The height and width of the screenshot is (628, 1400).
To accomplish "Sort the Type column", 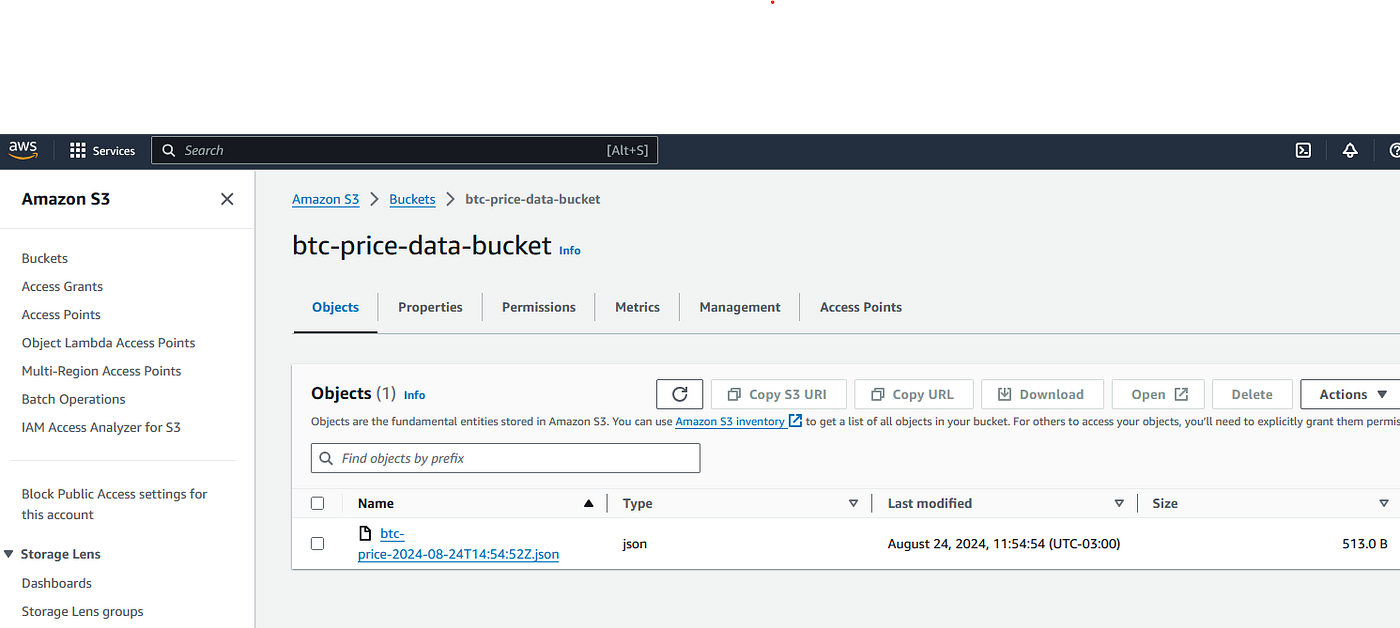I will click(853, 503).
